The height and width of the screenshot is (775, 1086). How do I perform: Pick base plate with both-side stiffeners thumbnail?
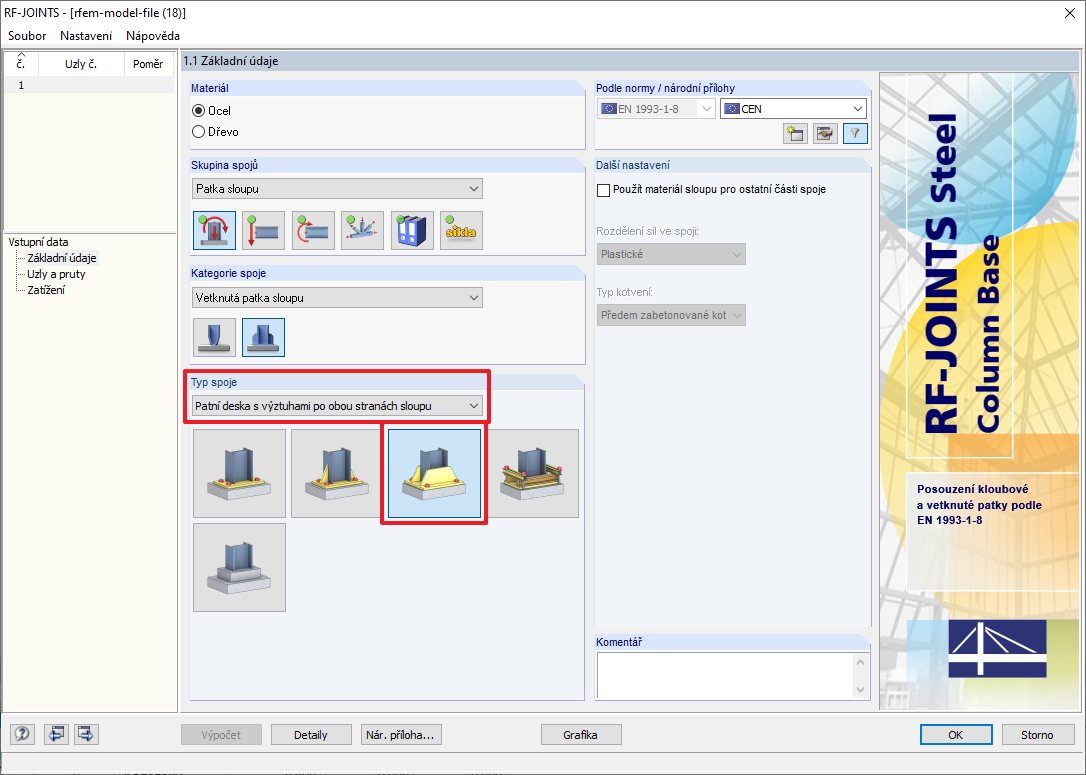[434, 473]
